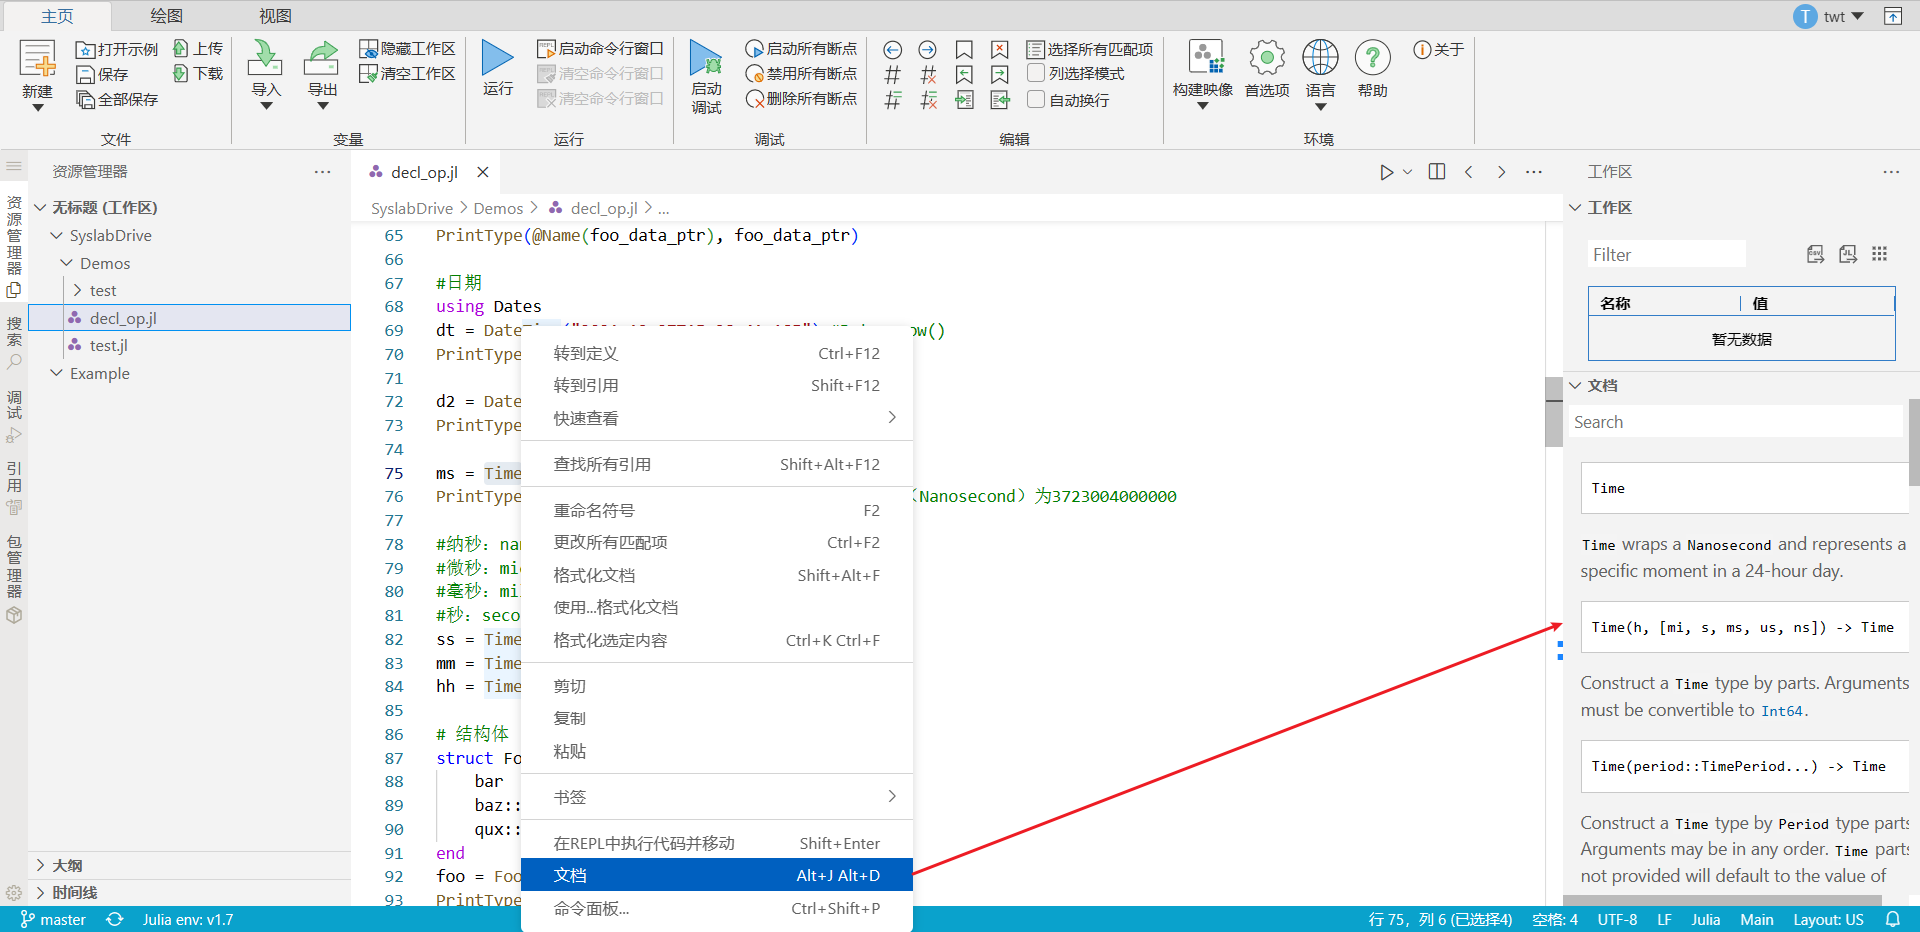Click the clear bookmark icon with red X
1920x932 pixels.
click(x=1000, y=49)
